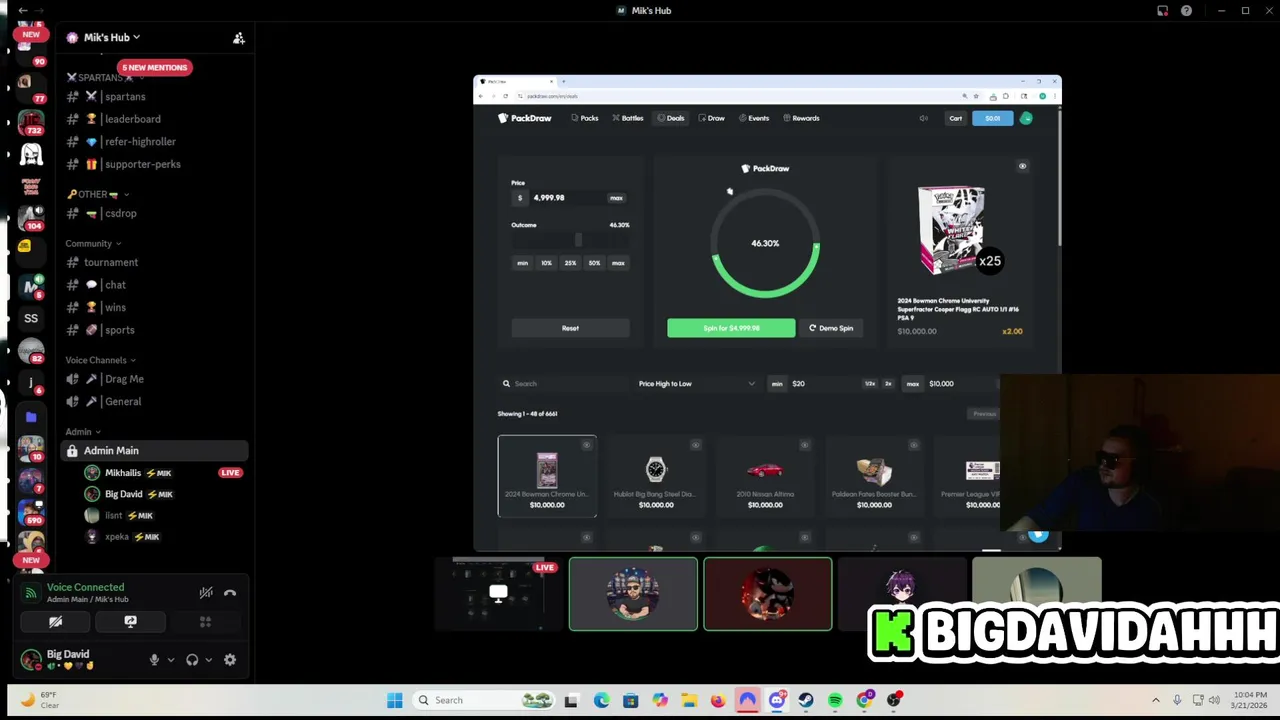Click Spotify icon in taskbar
This screenshot has width=1280, height=720.
pyautogui.click(x=835, y=700)
